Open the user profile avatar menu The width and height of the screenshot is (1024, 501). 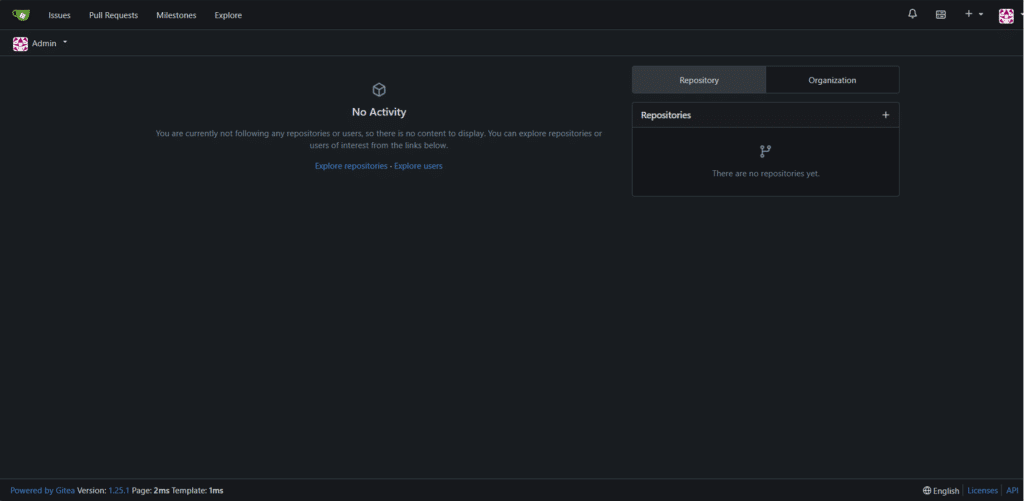[x=1007, y=15]
